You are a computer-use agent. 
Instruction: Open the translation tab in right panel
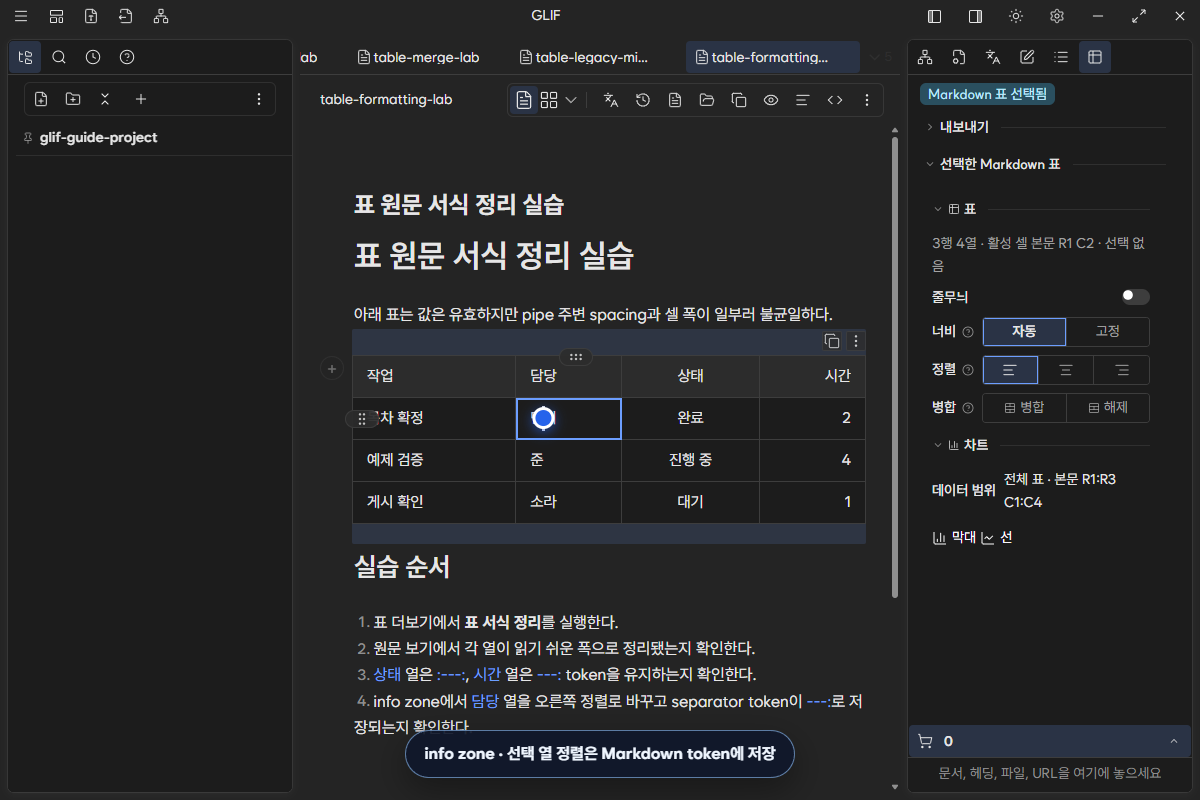pyautogui.click(x=993, y=57)
